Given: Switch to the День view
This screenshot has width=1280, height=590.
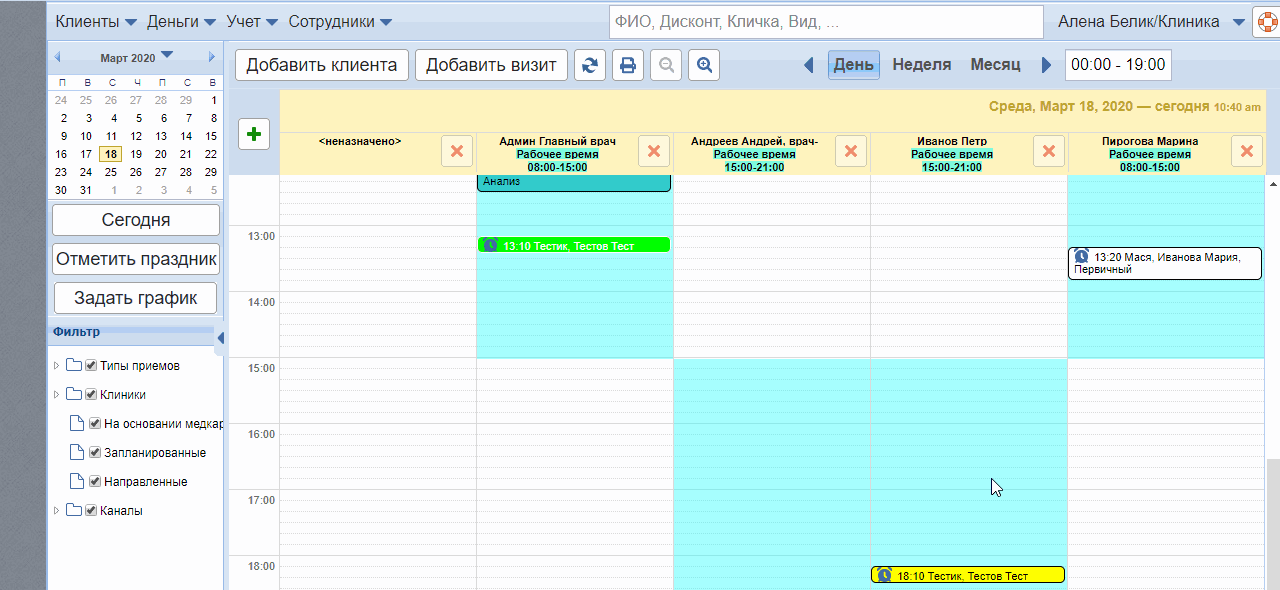Looking at the screenshot, I should [854, 65].
